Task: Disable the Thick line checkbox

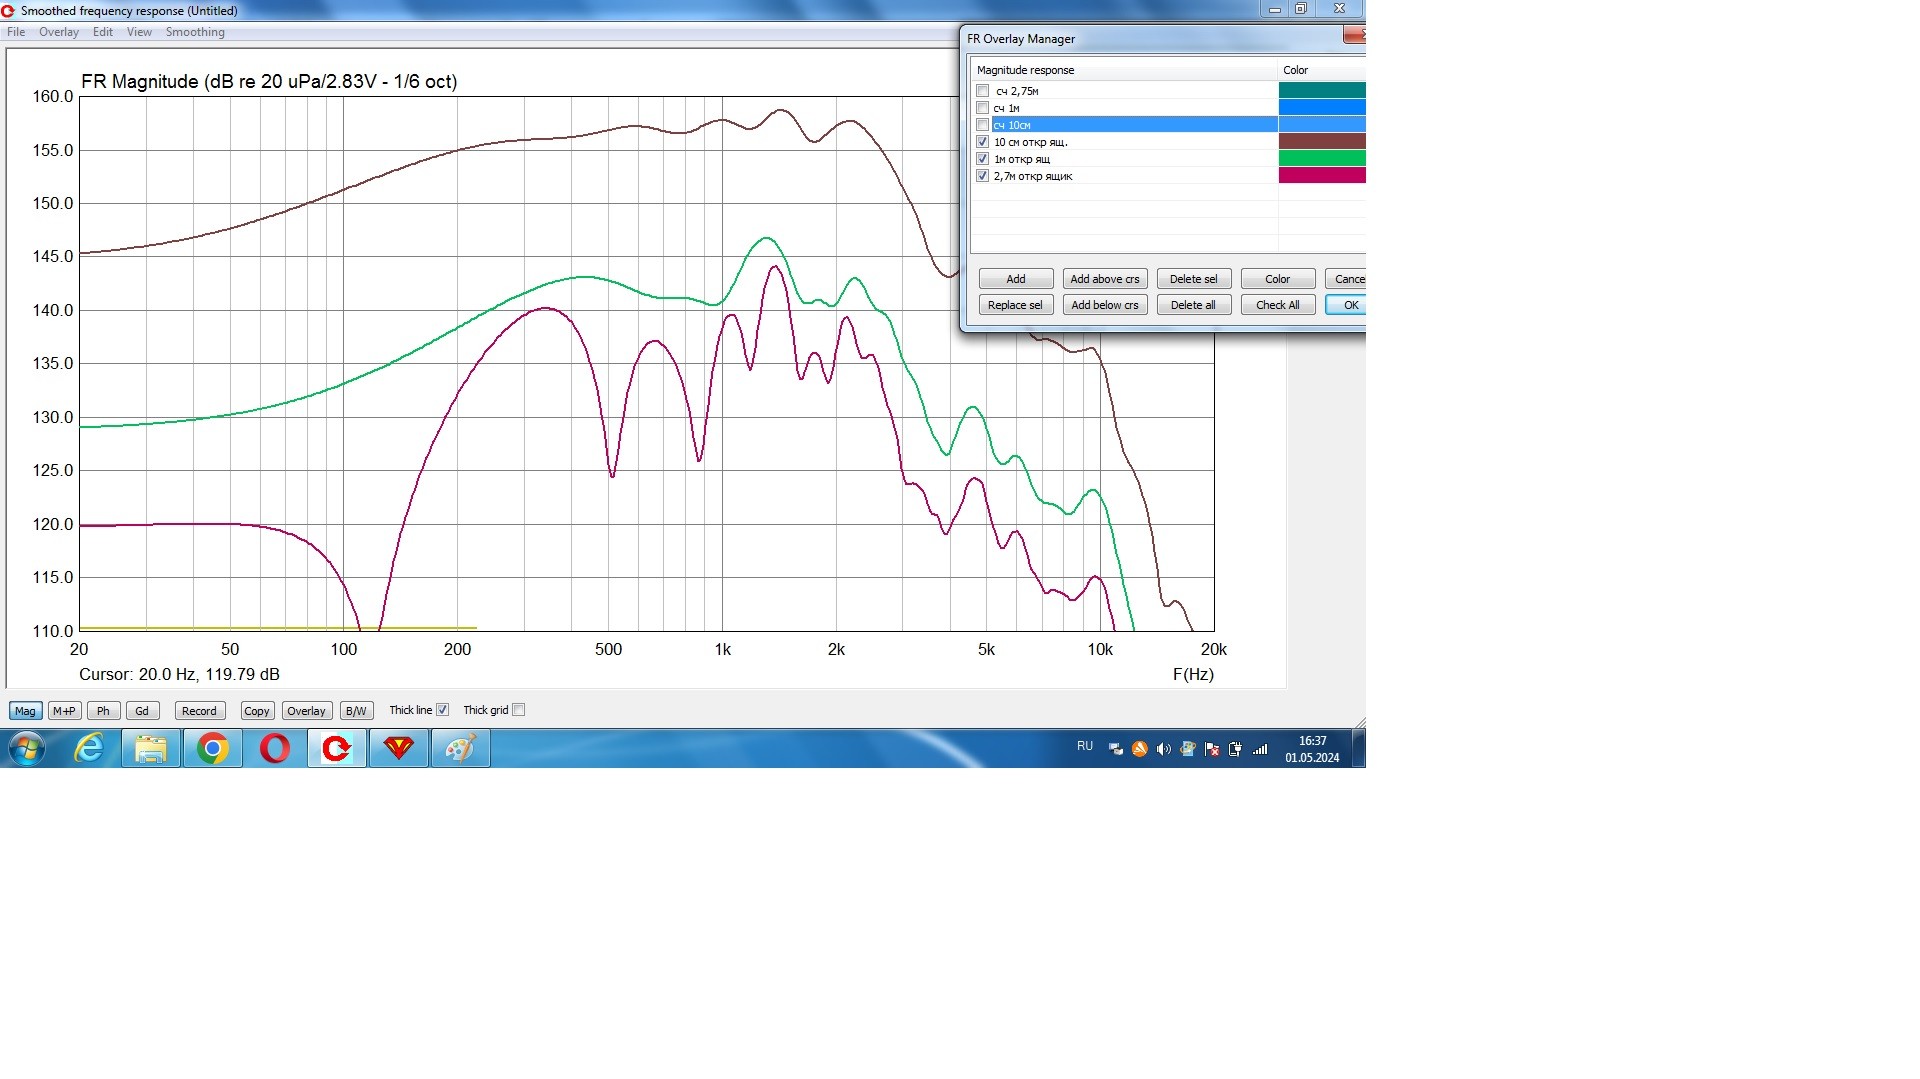Action: point(442,710)
